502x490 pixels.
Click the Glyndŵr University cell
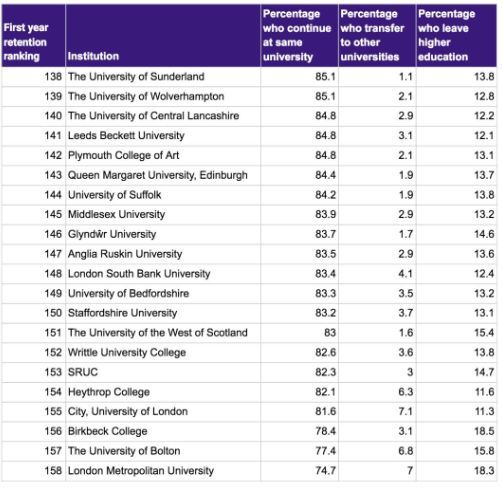pyautogui.click(x=163, y=234)
